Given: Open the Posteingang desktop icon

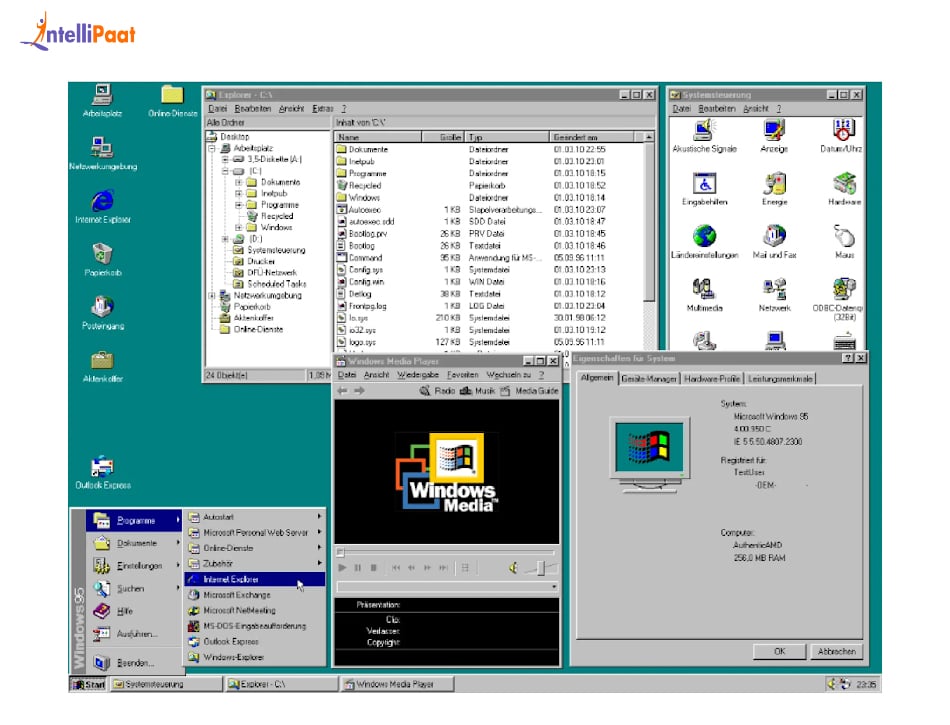Looking at the screenshot, I should point(102,313).
